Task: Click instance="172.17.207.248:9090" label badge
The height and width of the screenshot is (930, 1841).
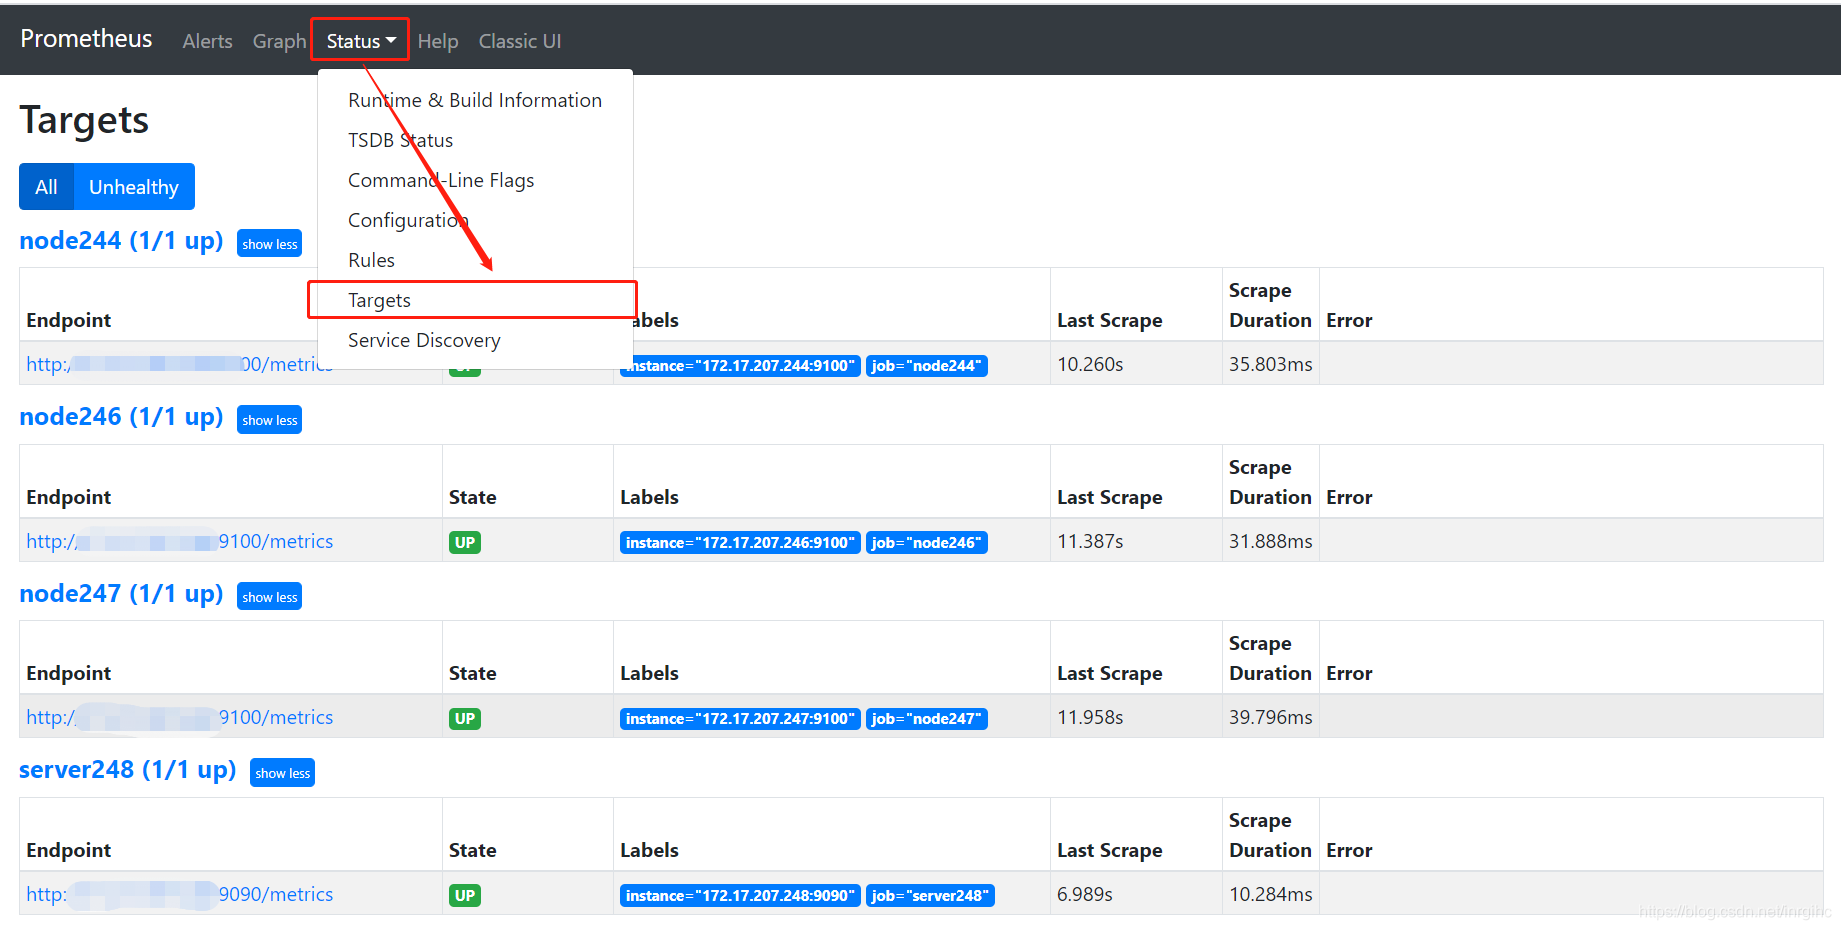Action: click(740, 895)
